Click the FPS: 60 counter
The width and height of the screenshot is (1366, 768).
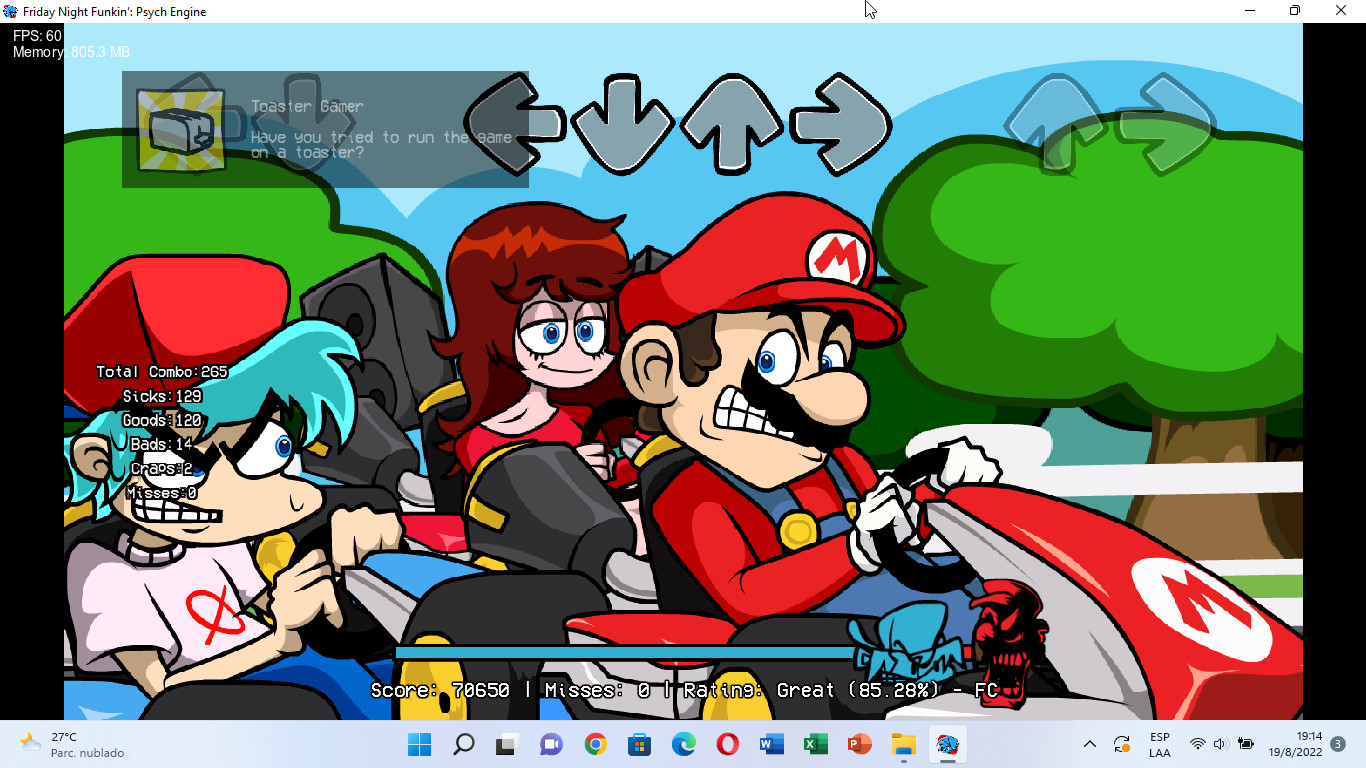tap(37, 36)
